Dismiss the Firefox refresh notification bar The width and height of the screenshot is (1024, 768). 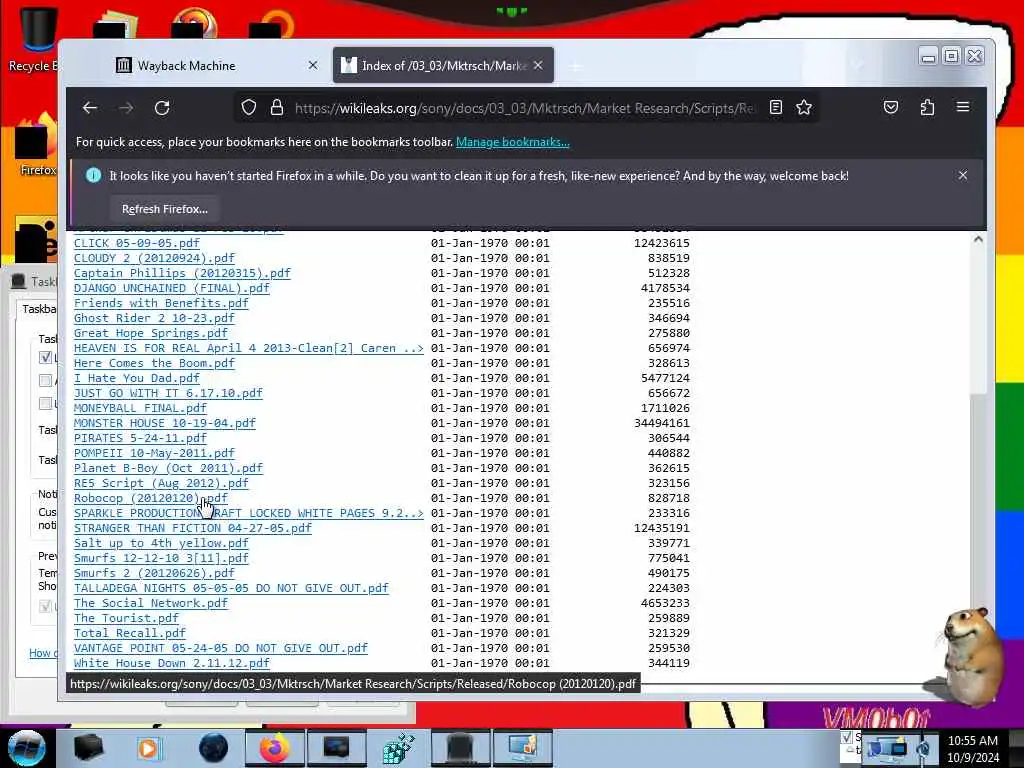point(963,175)
